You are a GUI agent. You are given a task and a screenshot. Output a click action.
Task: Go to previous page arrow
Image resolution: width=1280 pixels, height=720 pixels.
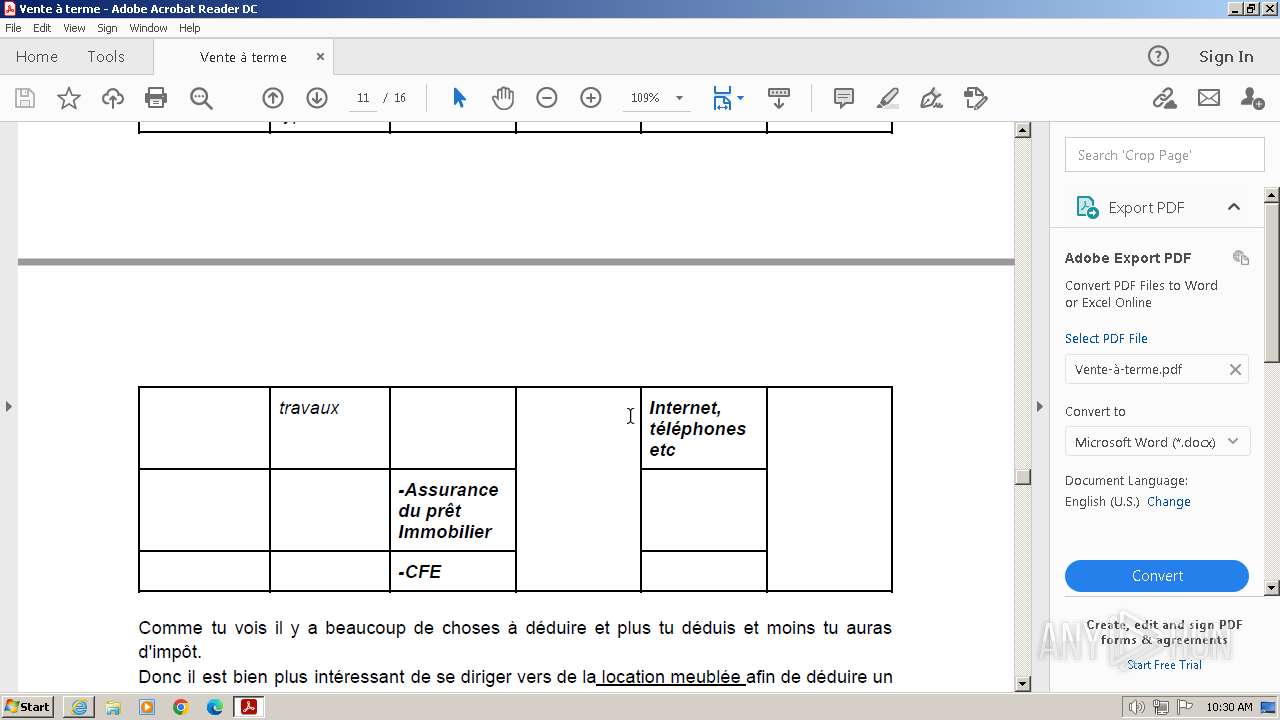point(273,98)
